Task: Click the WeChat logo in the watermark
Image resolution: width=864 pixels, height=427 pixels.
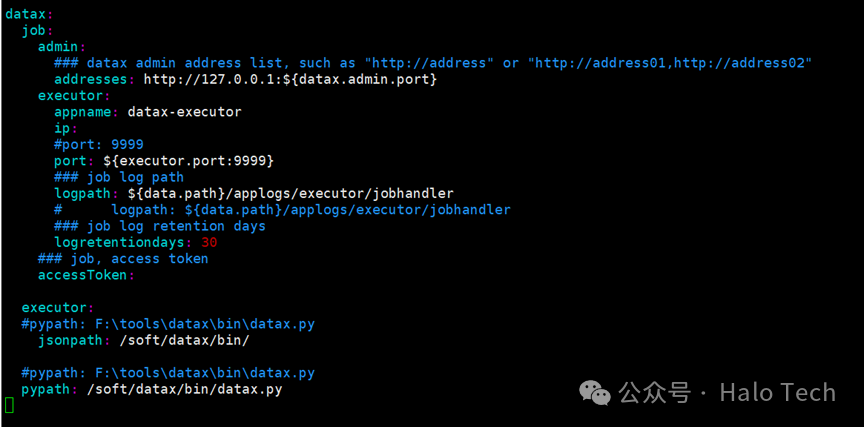Action: [x=596, y=393]
